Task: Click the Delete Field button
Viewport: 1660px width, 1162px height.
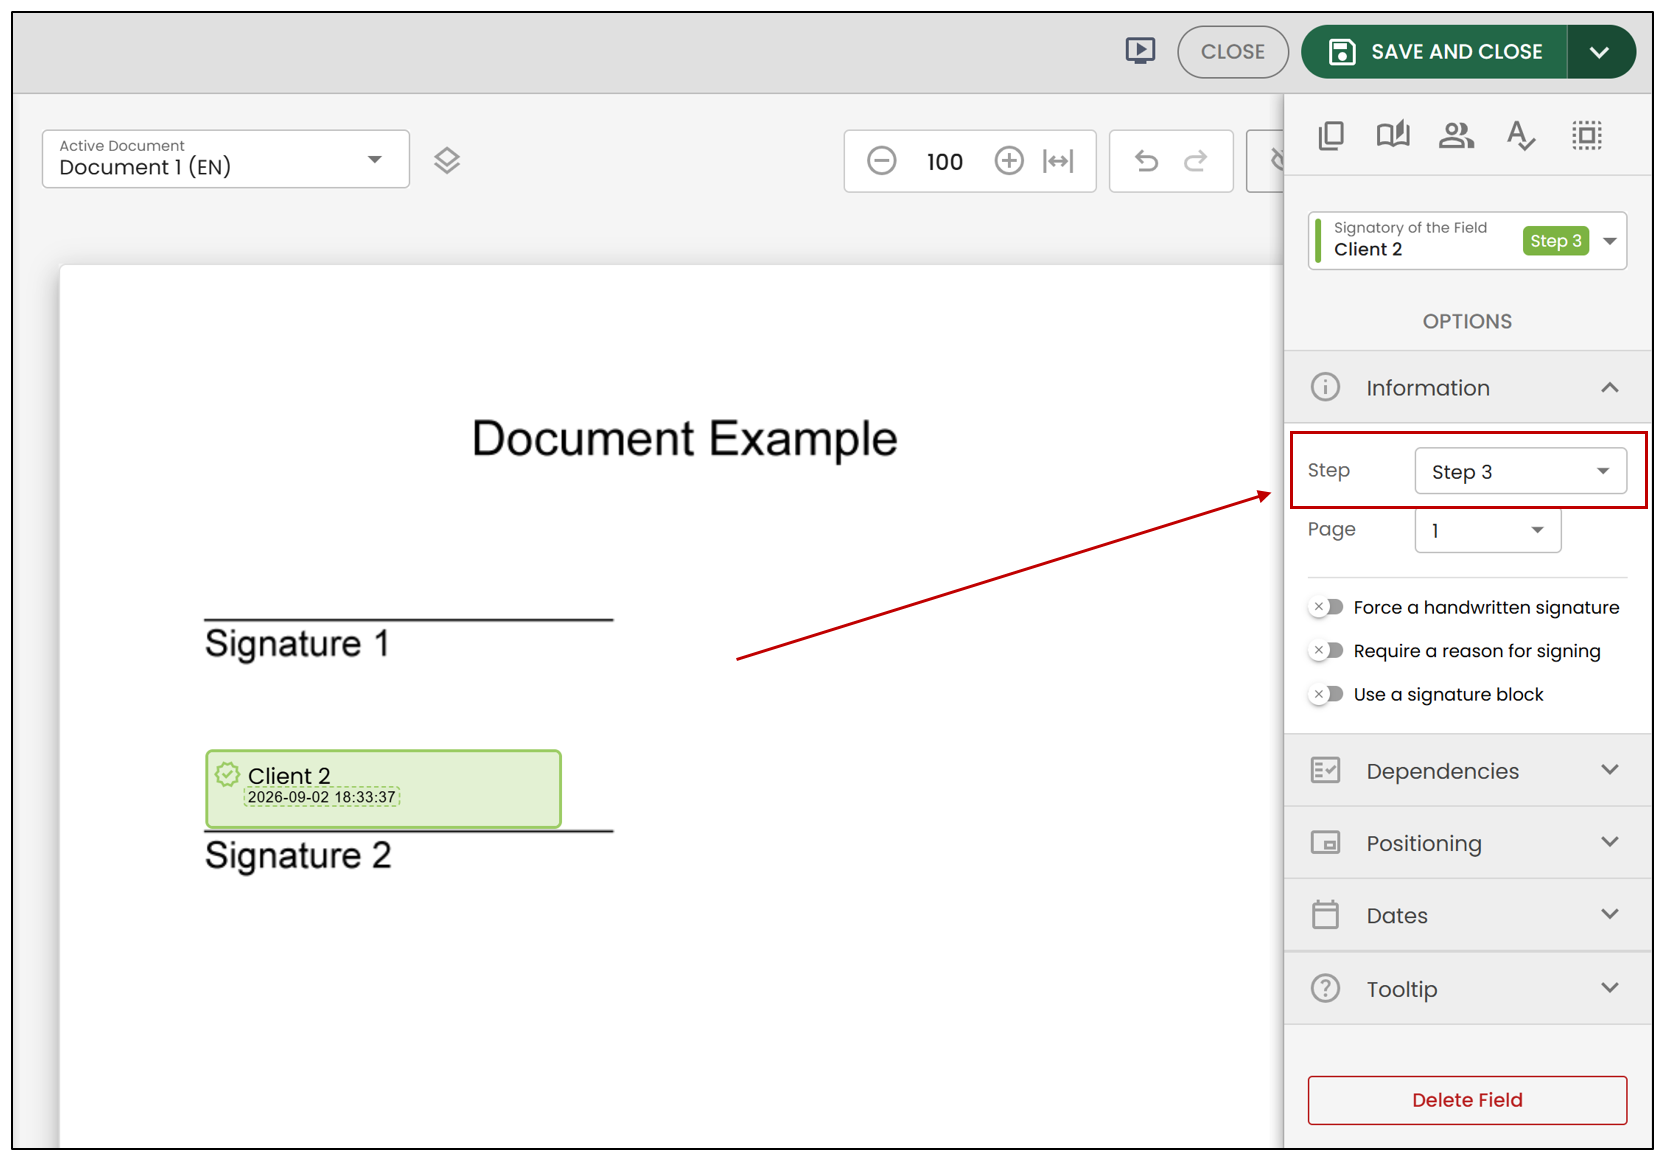Action: click(1467, 1100)
